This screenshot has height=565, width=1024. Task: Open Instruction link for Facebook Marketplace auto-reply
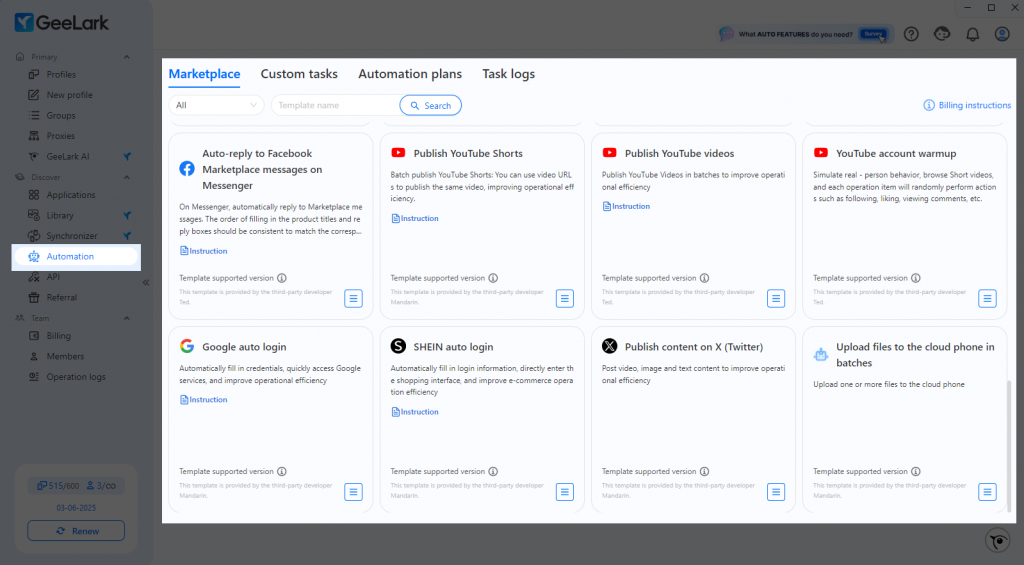coord(204,251)
